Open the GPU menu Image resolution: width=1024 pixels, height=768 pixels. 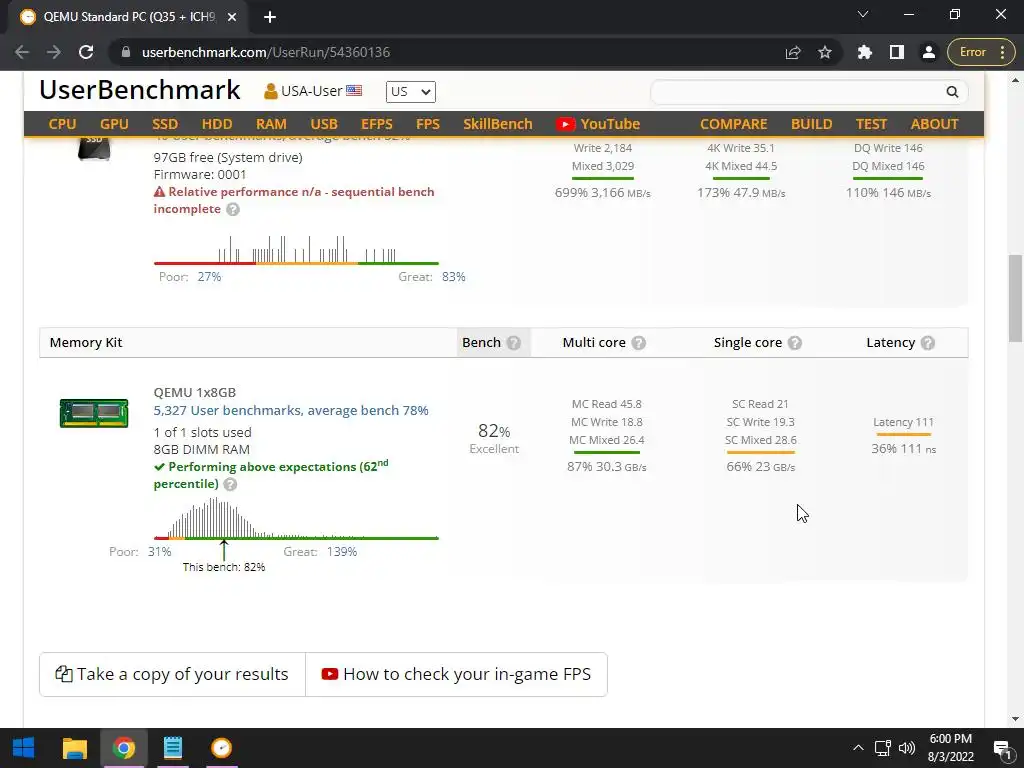[x=114, y=124]
